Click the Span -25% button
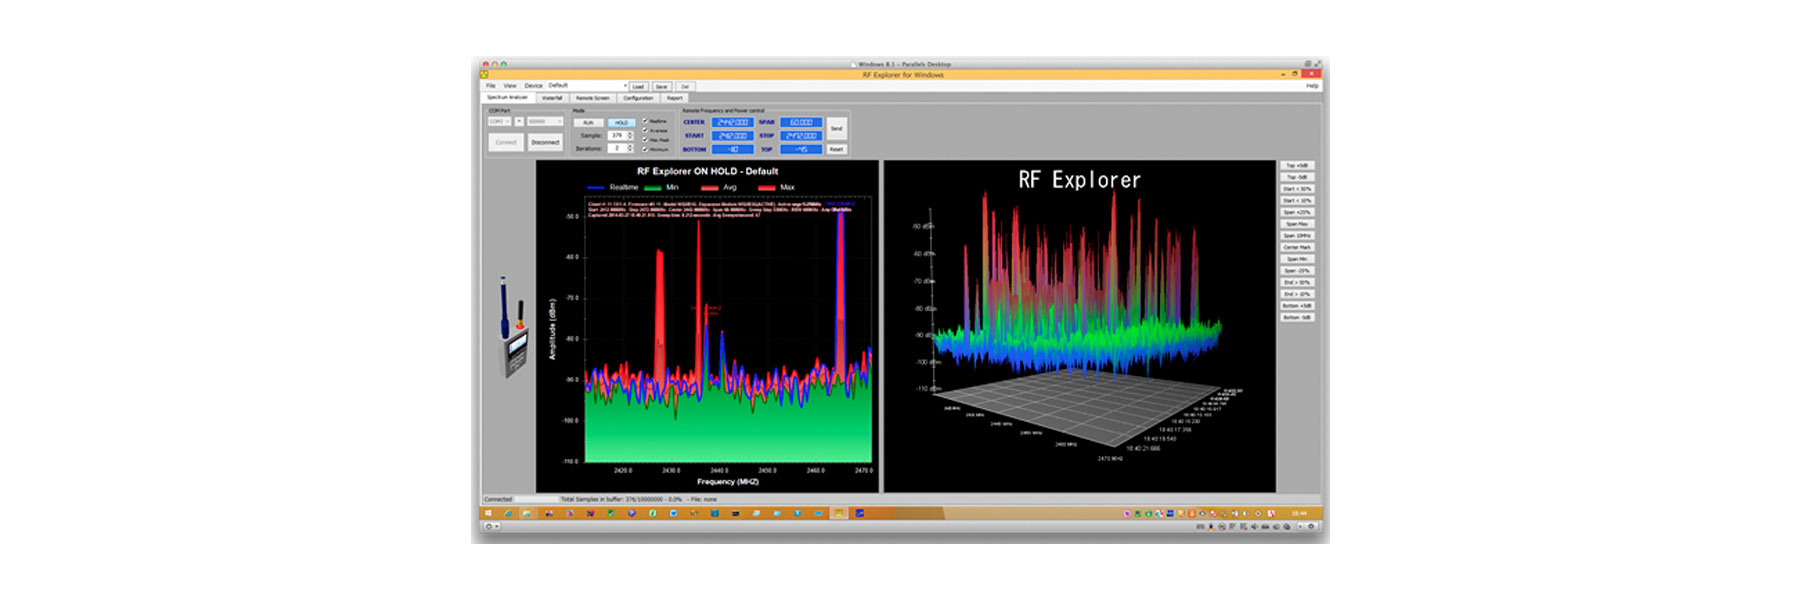 (x=1297, y=271)
